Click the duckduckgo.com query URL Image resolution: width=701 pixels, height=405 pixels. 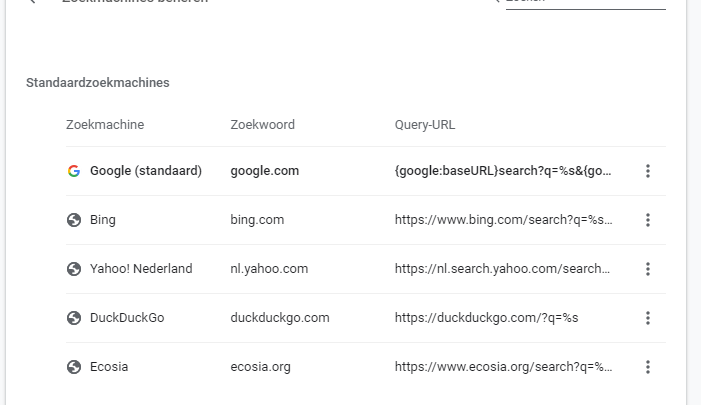pyautogui.click(x=486, y=318)
